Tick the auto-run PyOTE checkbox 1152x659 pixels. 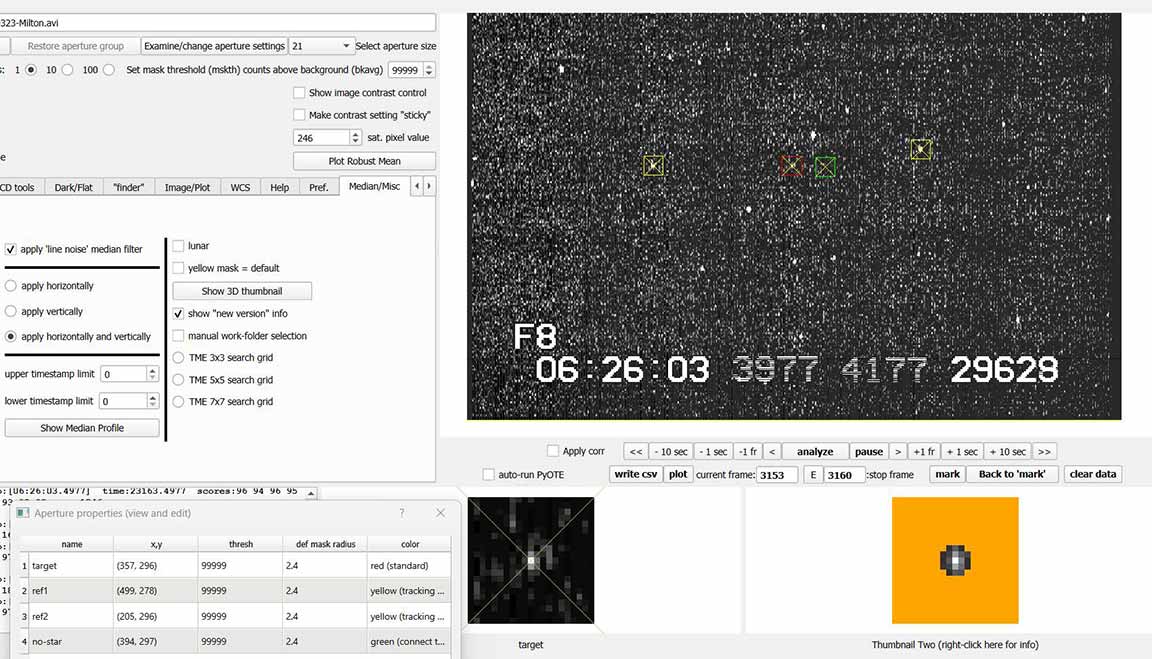coord(489,474)
